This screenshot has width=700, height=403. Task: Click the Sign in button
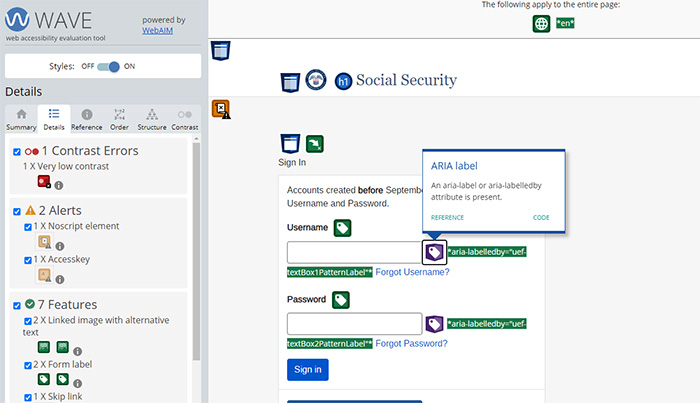coord(308,370)
